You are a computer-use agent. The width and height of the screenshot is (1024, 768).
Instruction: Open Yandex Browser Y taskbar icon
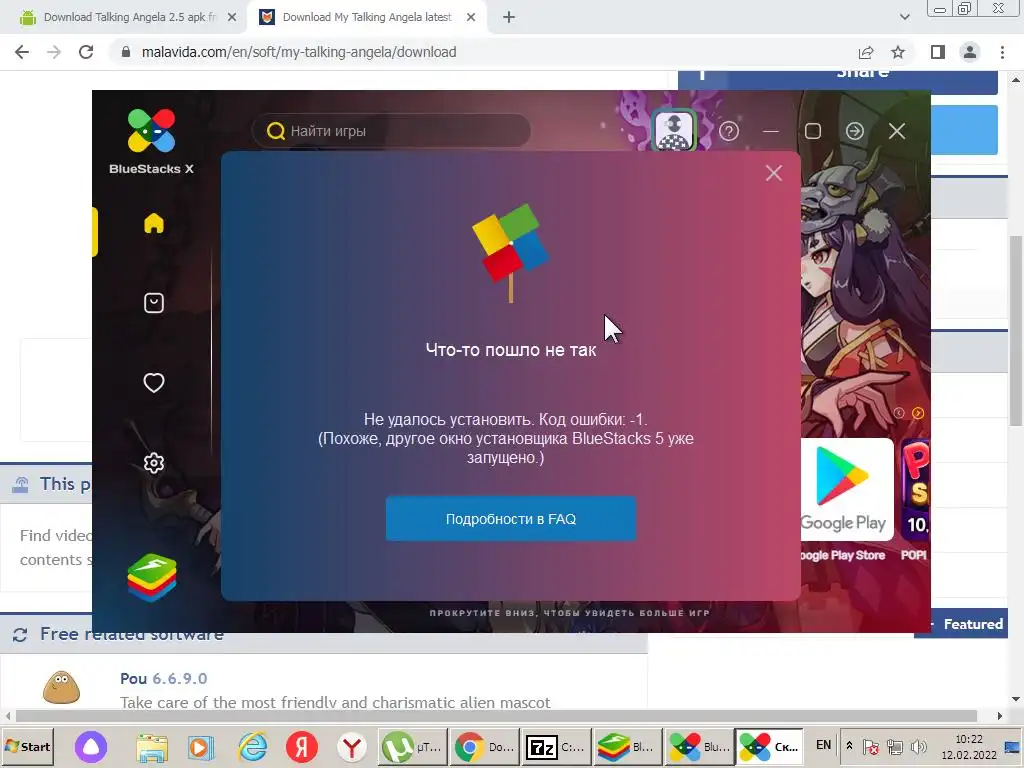click(352, 746)
